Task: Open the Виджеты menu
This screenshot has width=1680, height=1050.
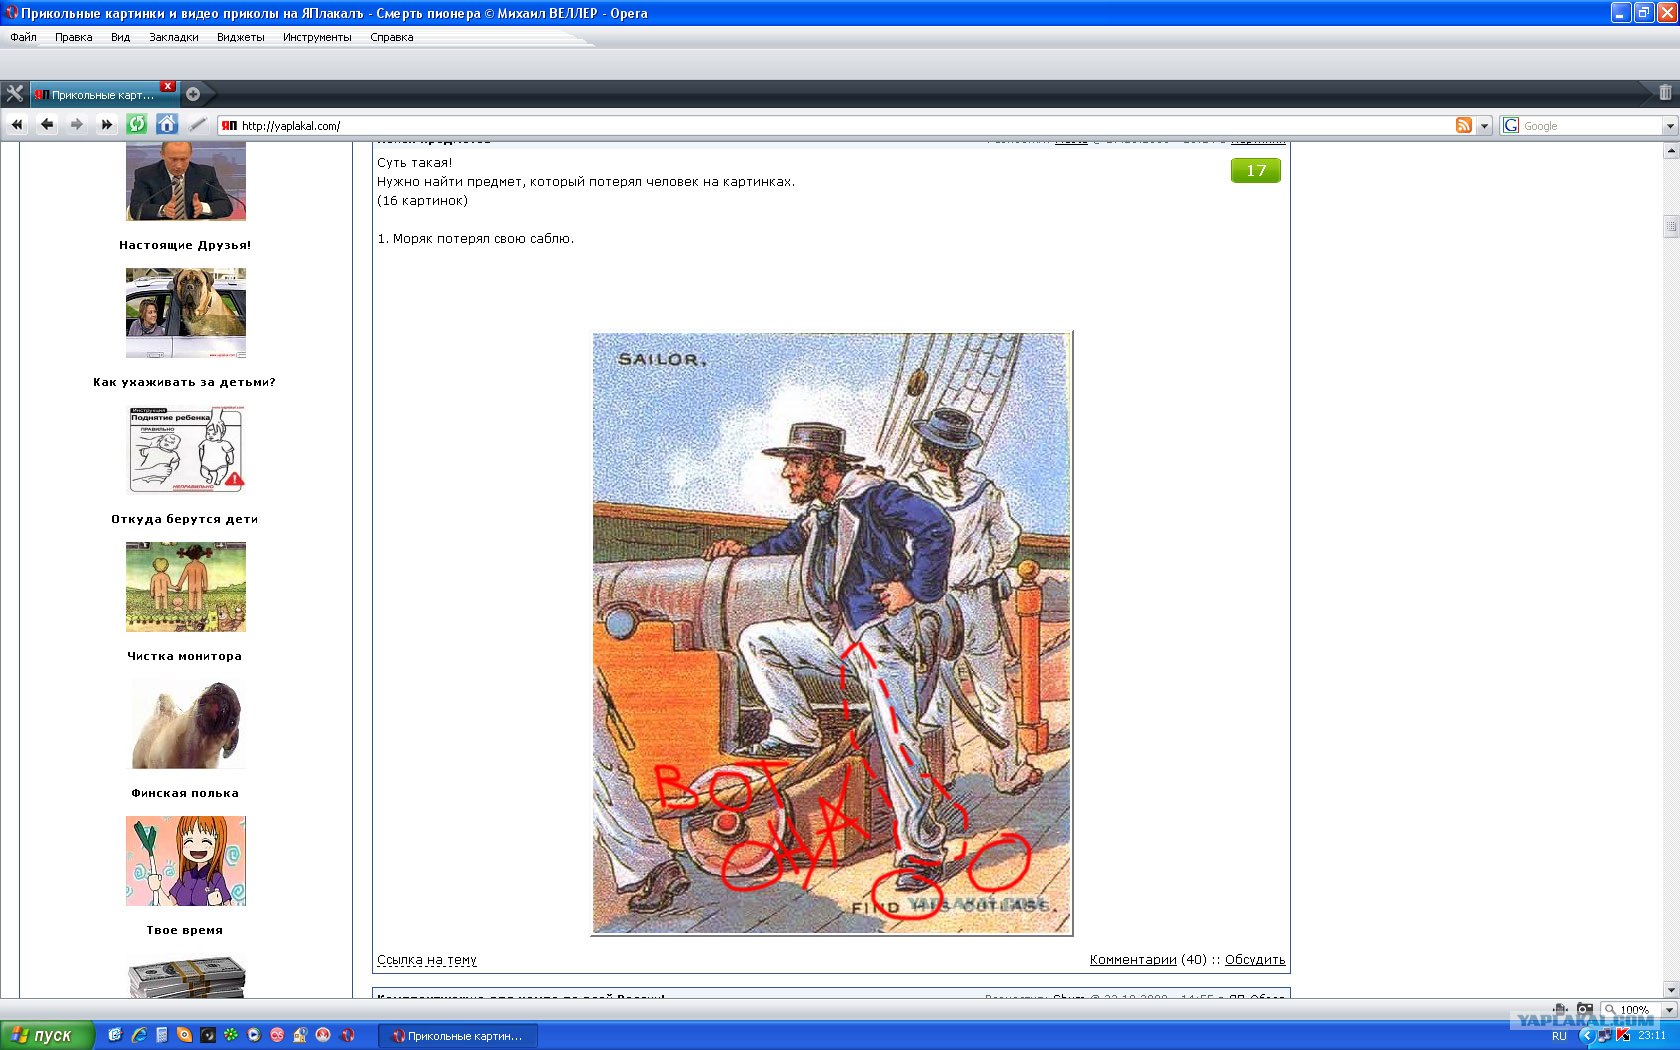Action: 241,37
